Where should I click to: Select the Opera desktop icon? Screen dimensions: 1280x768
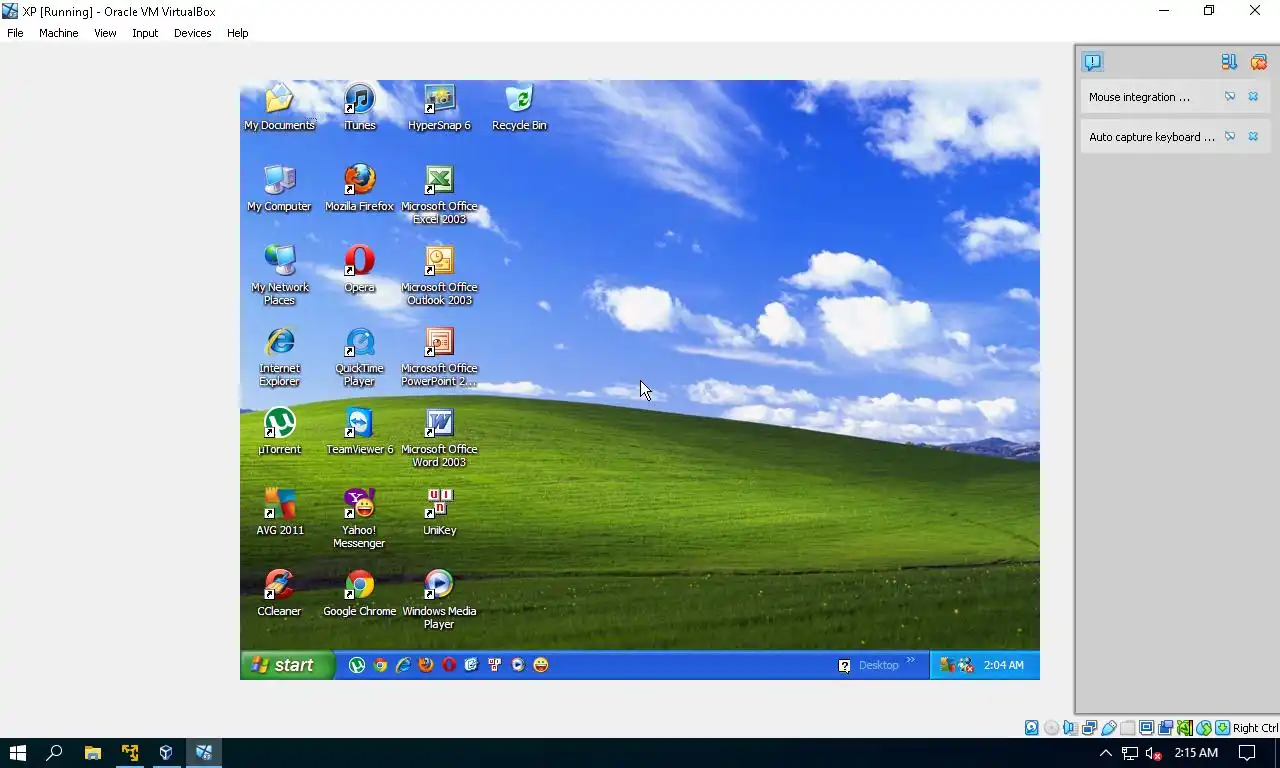(x=359, y=269)
